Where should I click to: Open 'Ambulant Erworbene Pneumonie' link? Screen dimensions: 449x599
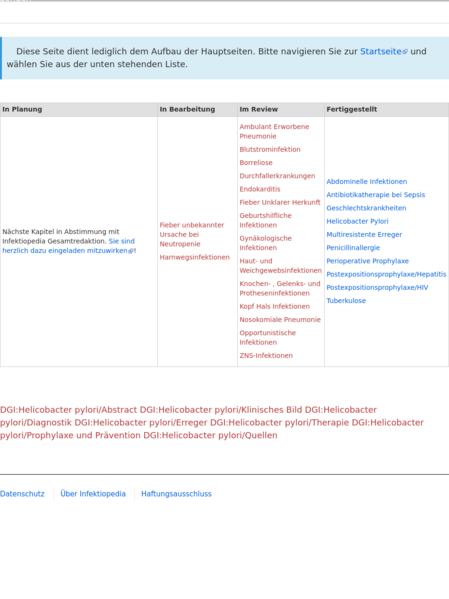274,131
